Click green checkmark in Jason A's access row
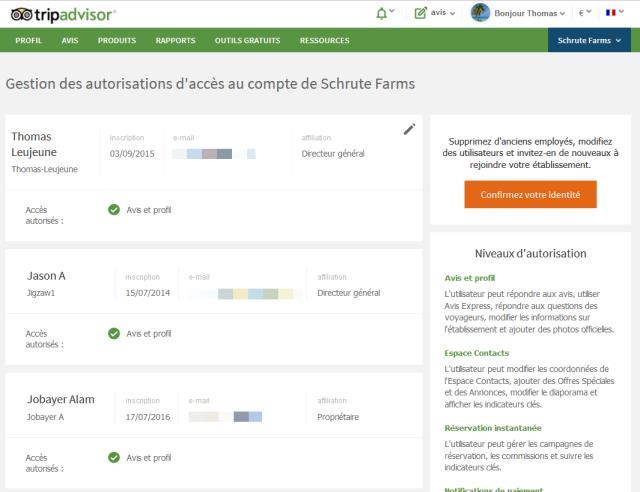Screen dimensions: 640x492 point(114,334)
